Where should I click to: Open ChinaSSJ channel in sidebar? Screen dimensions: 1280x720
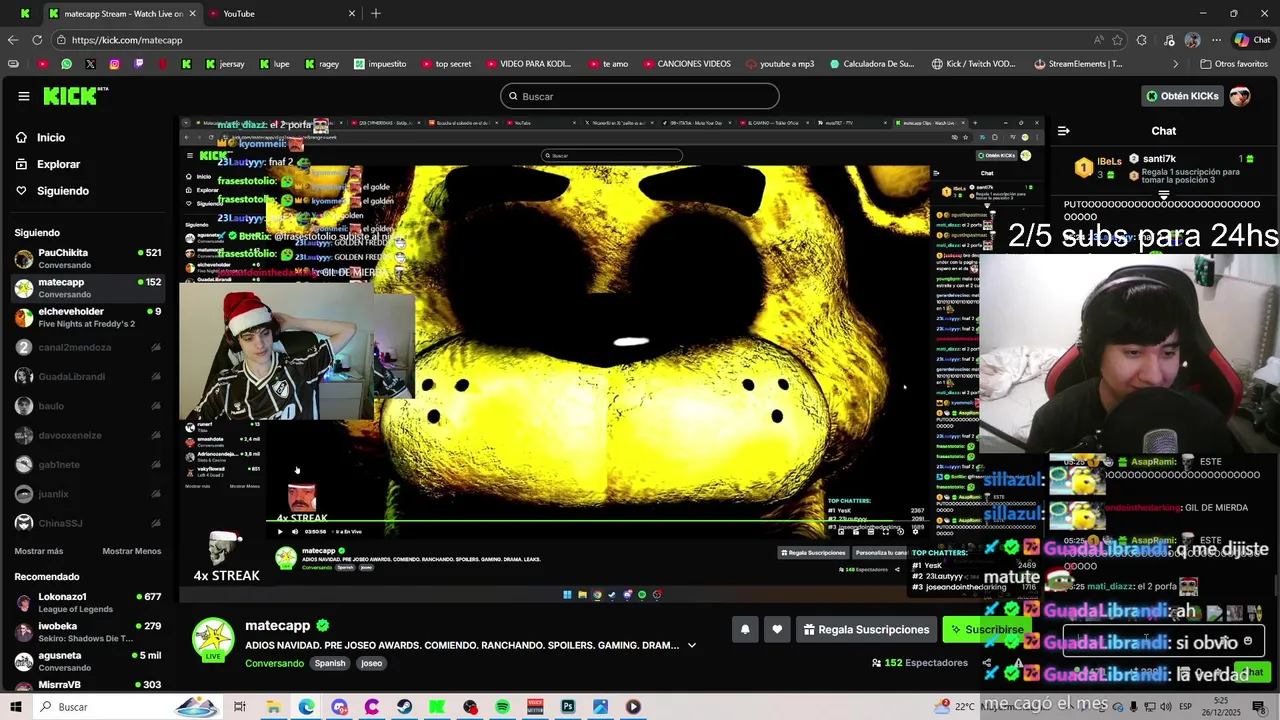[x=88, y=523]
